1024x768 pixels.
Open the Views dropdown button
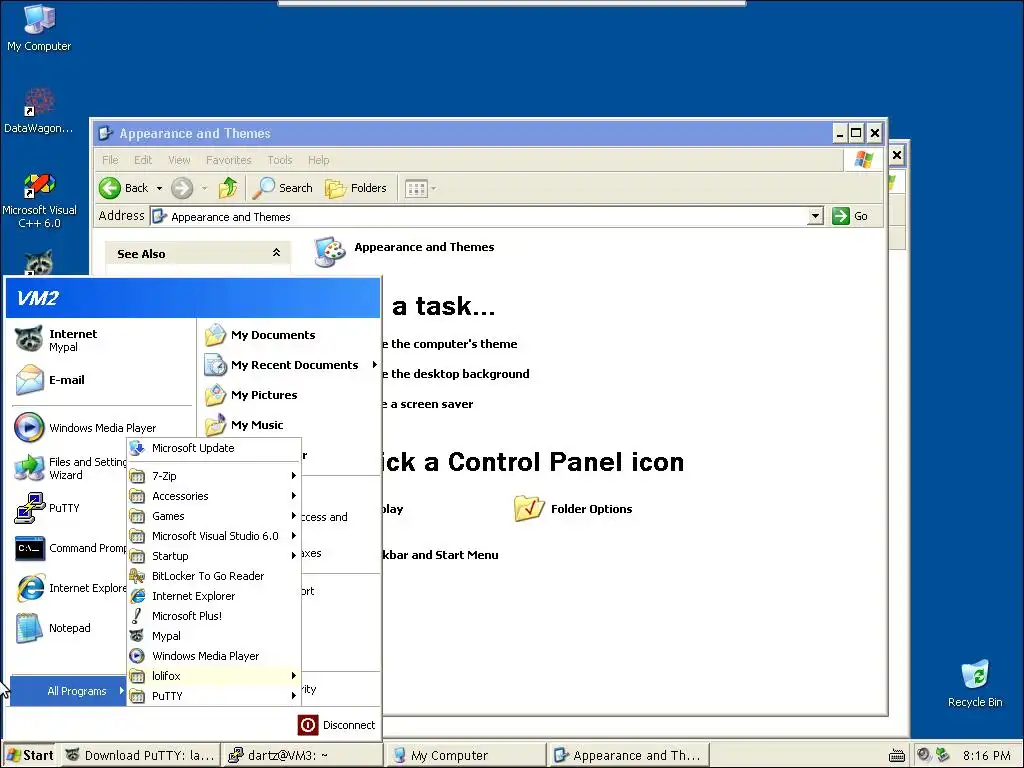click(421, 189)
